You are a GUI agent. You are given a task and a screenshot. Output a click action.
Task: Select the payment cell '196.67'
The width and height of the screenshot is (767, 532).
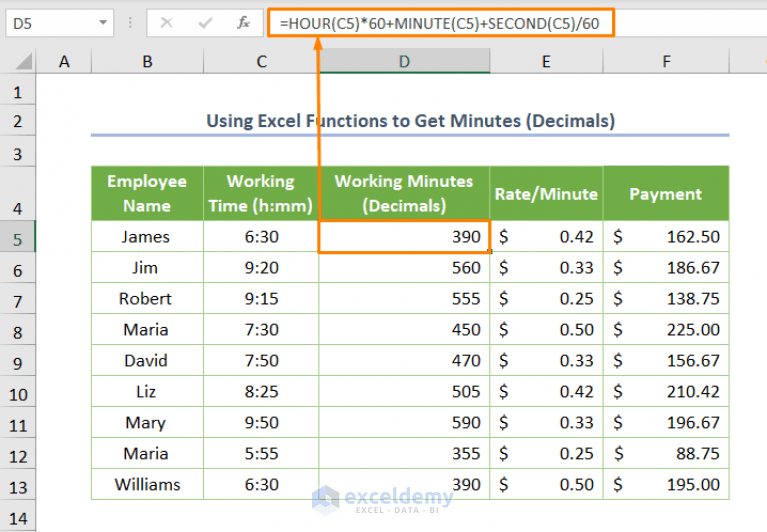pos(666,422)
